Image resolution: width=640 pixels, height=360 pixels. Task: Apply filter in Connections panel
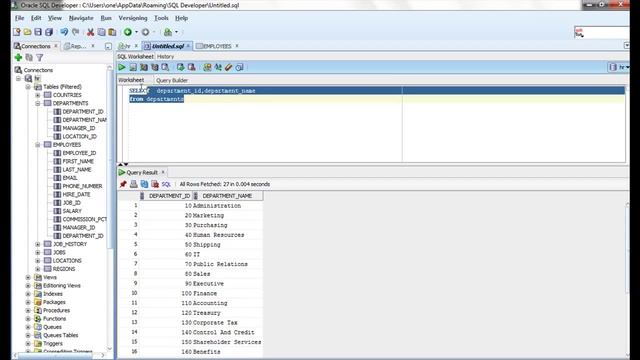click(40, 58)
